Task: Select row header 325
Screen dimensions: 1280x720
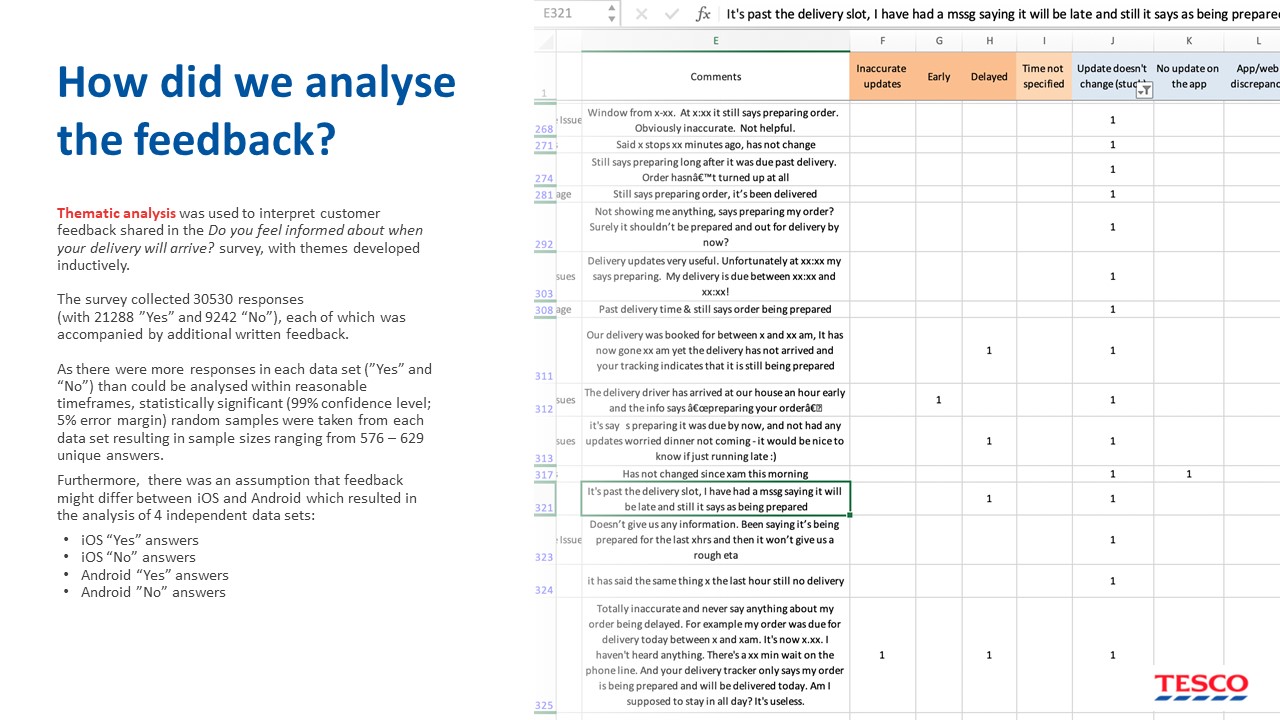Action: pyautogui.click(x=545, y=655)
